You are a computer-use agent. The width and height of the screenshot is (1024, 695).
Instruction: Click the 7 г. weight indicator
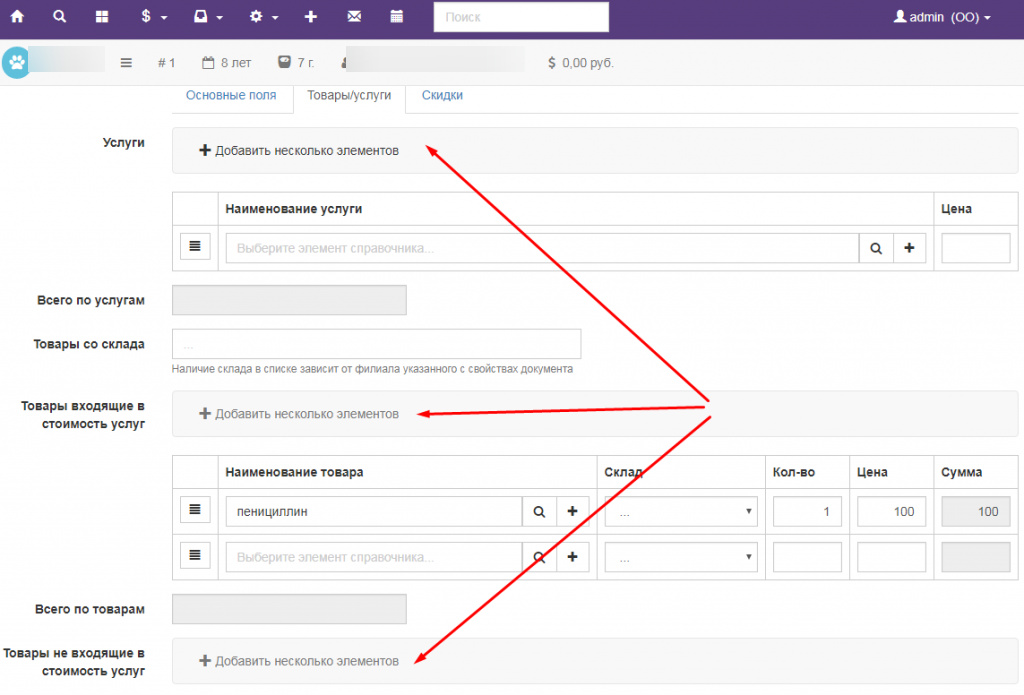[296, 63]
